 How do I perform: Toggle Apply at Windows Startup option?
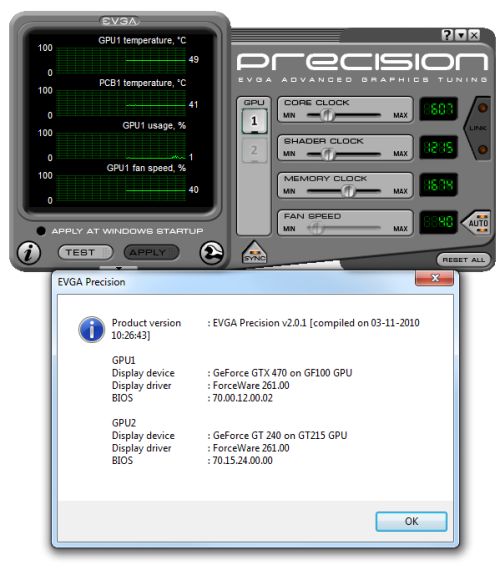pos(41,231)
